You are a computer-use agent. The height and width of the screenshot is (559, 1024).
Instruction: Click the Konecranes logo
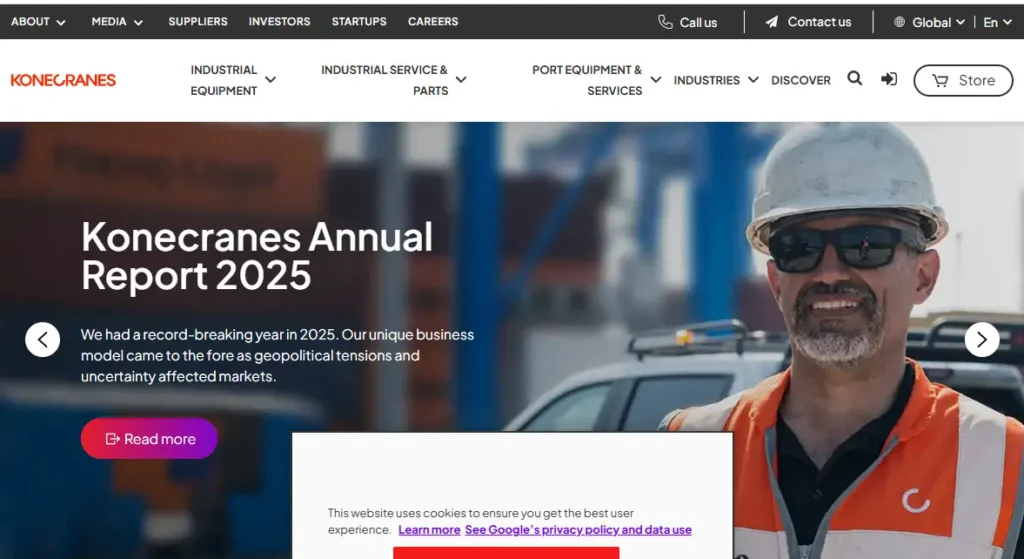point(63,80)
